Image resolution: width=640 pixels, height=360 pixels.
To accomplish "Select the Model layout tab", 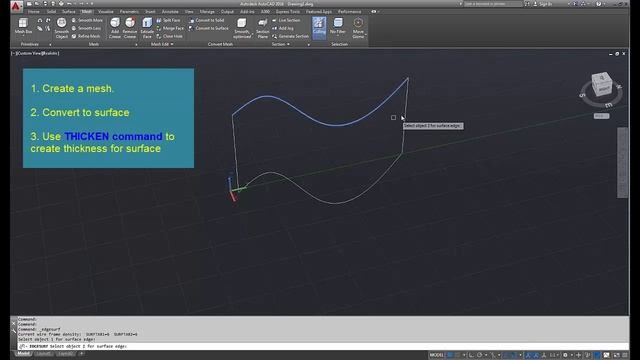I will (x=23, y=353).
